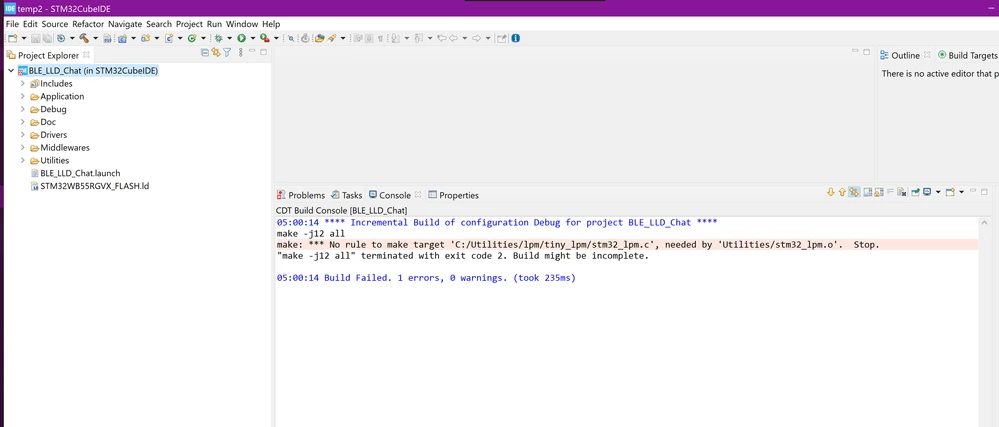Expand the Application folder chevron
Screen dimensions: 999x427
point(23,96)
